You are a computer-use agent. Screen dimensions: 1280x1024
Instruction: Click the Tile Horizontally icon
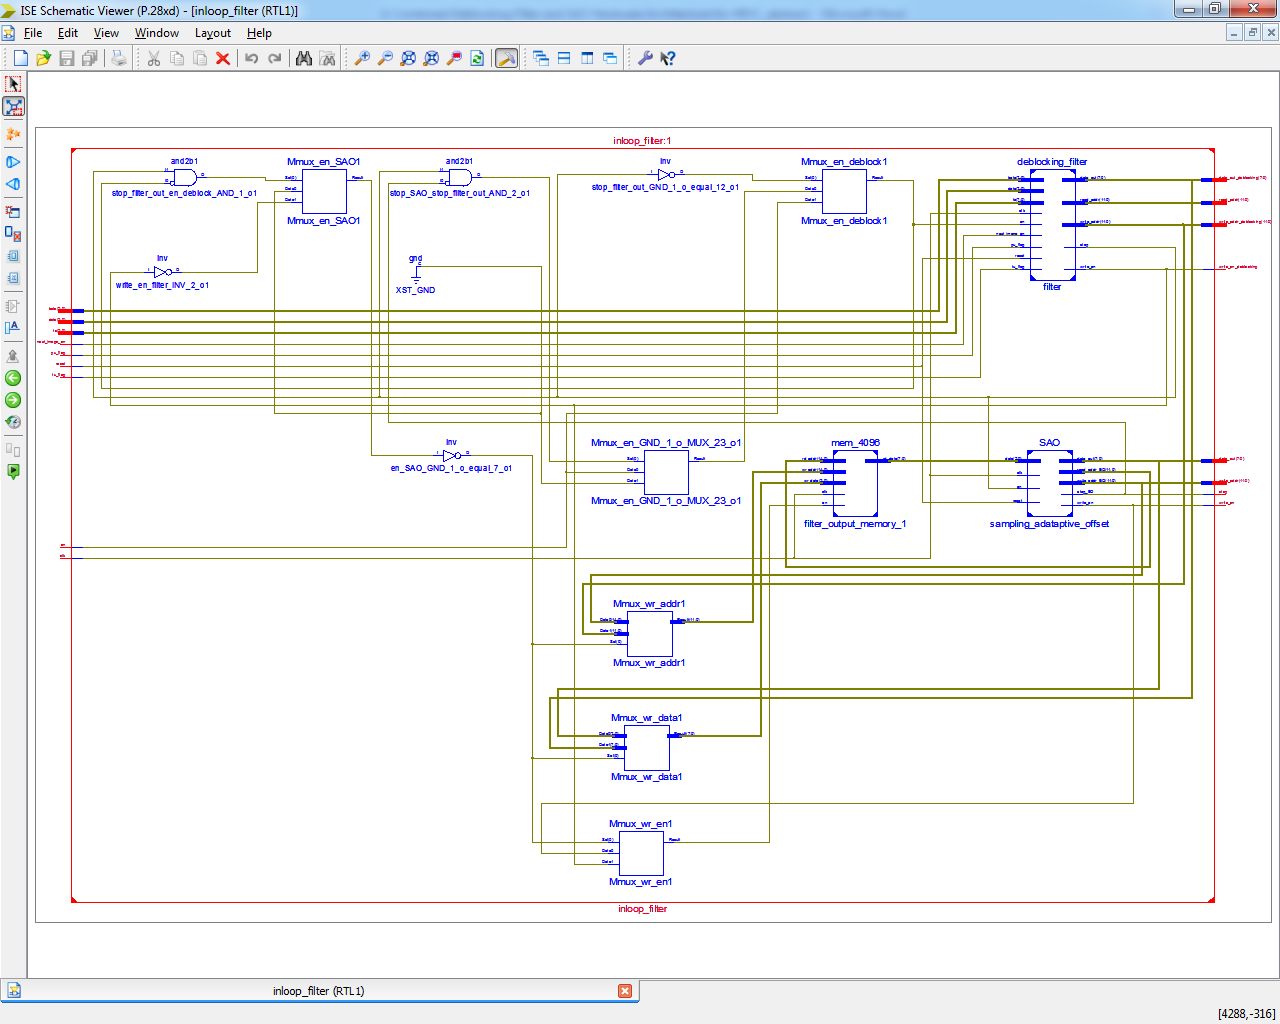[x=564, y=58]
